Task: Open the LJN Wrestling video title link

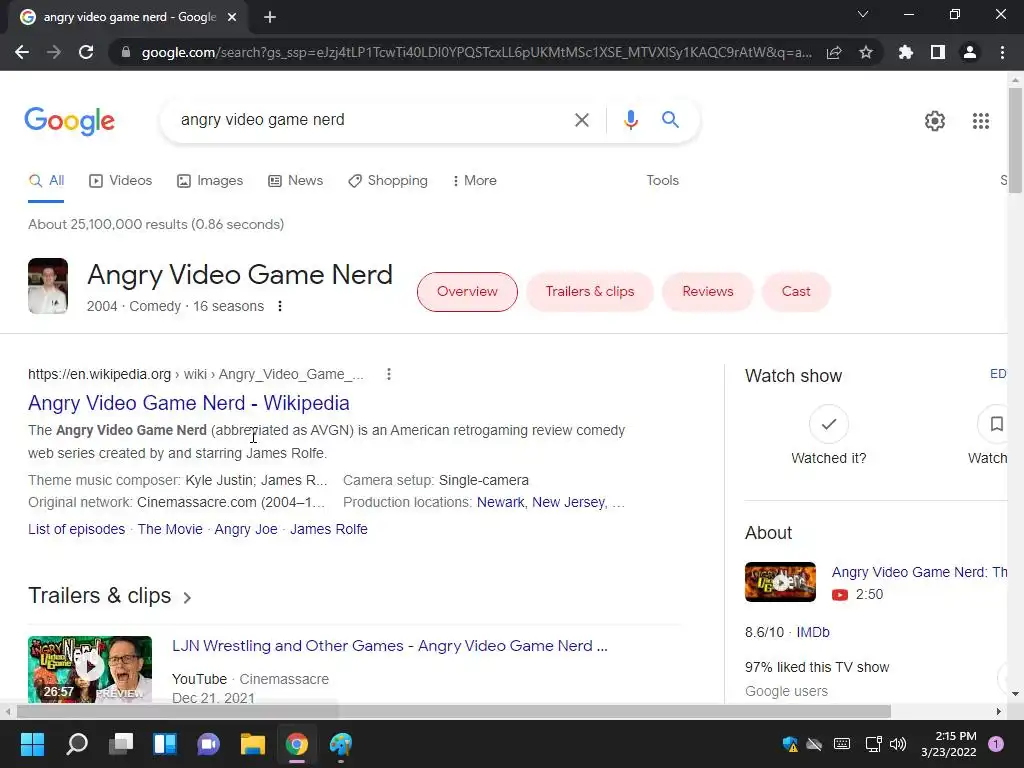Action: (390, 646)
